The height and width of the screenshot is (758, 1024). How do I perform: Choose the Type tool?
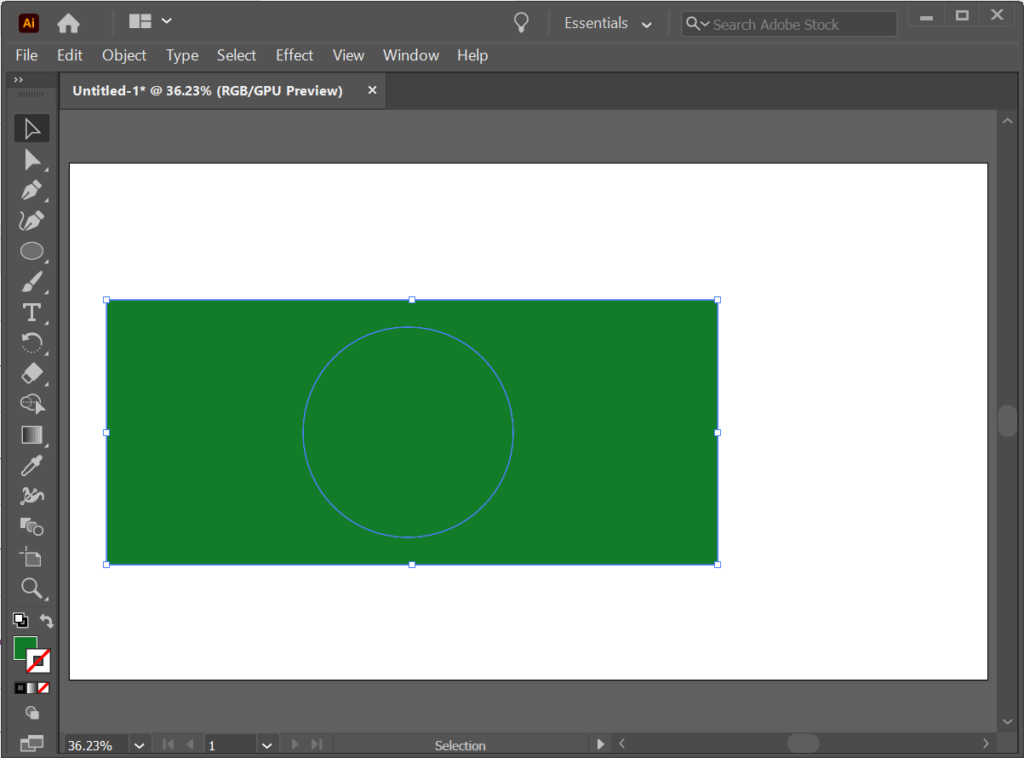pos(31,312)
